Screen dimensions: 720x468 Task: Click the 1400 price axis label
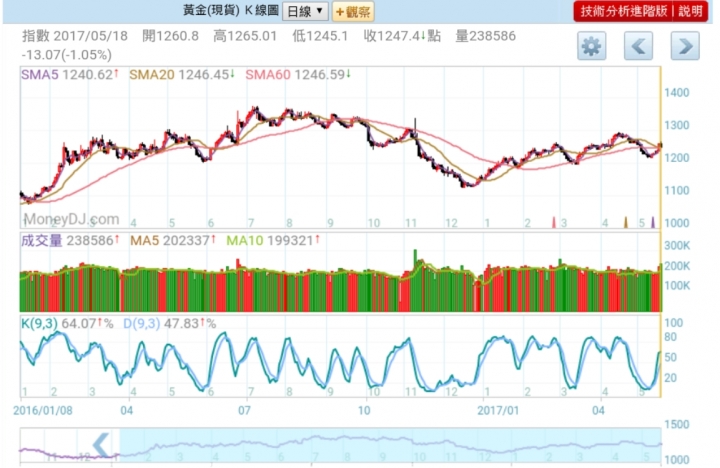tap(676, 93)
